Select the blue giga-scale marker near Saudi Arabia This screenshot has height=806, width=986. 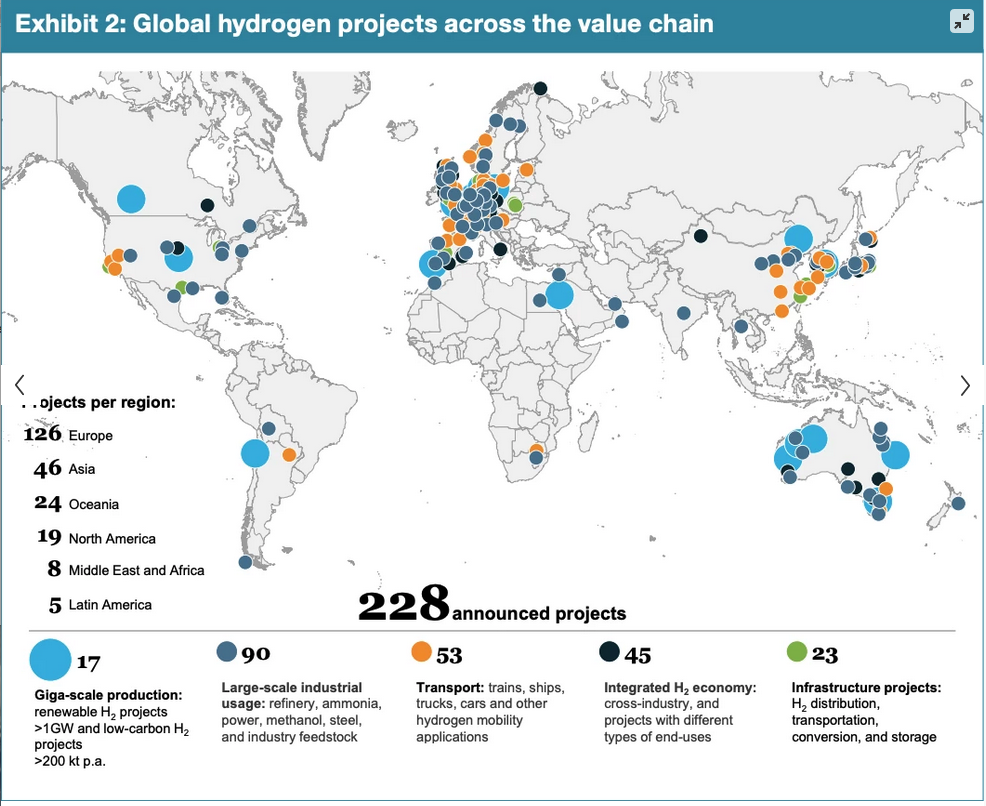point(561,296)
